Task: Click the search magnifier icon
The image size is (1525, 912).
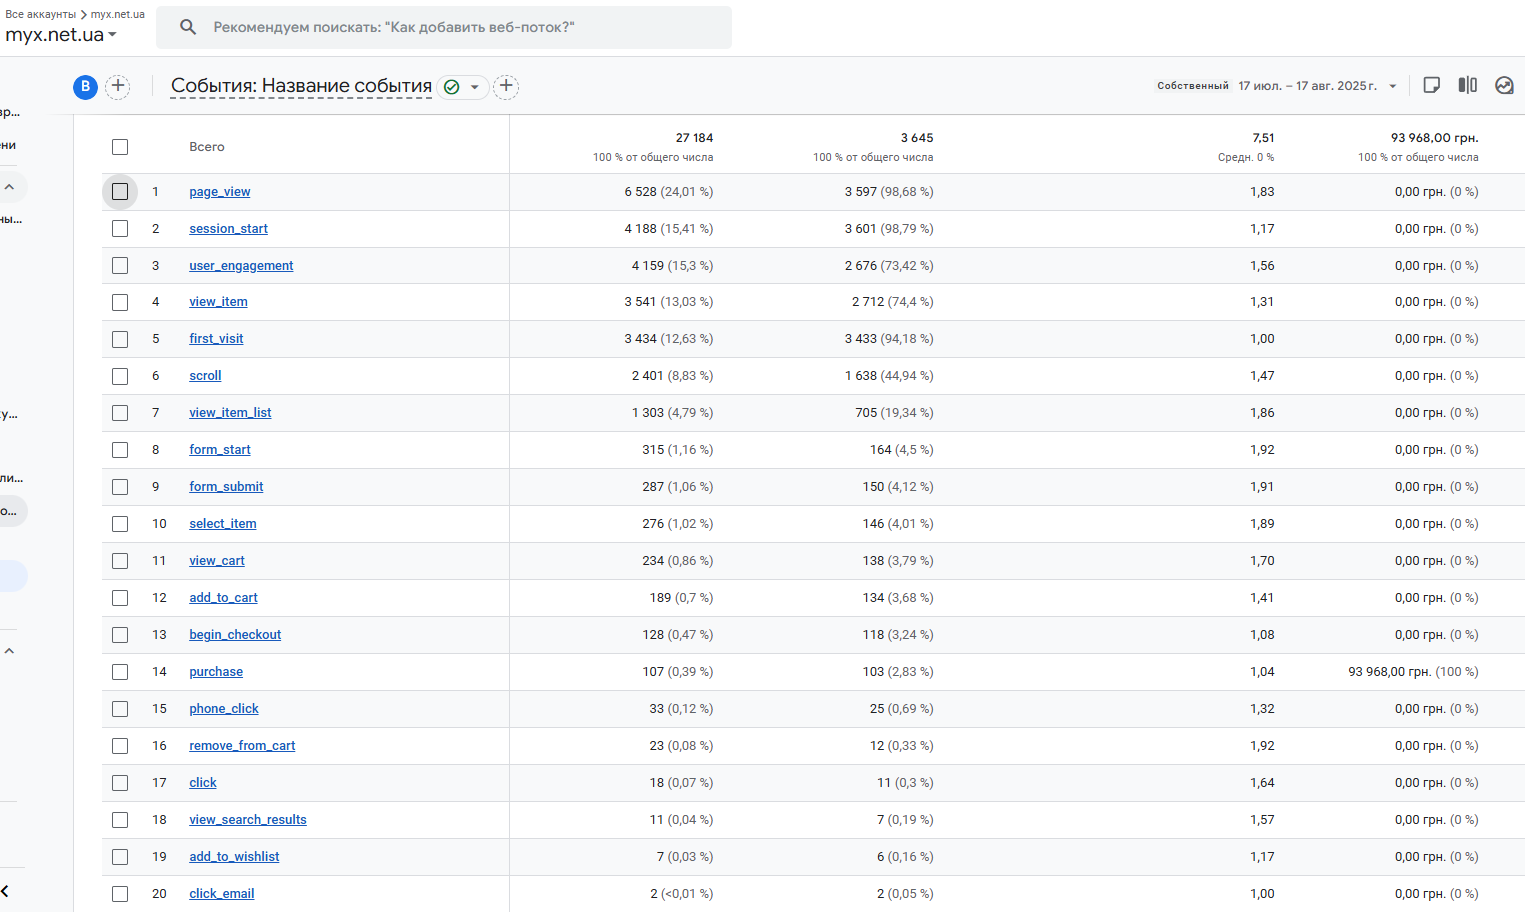Action: coord(188,27)
